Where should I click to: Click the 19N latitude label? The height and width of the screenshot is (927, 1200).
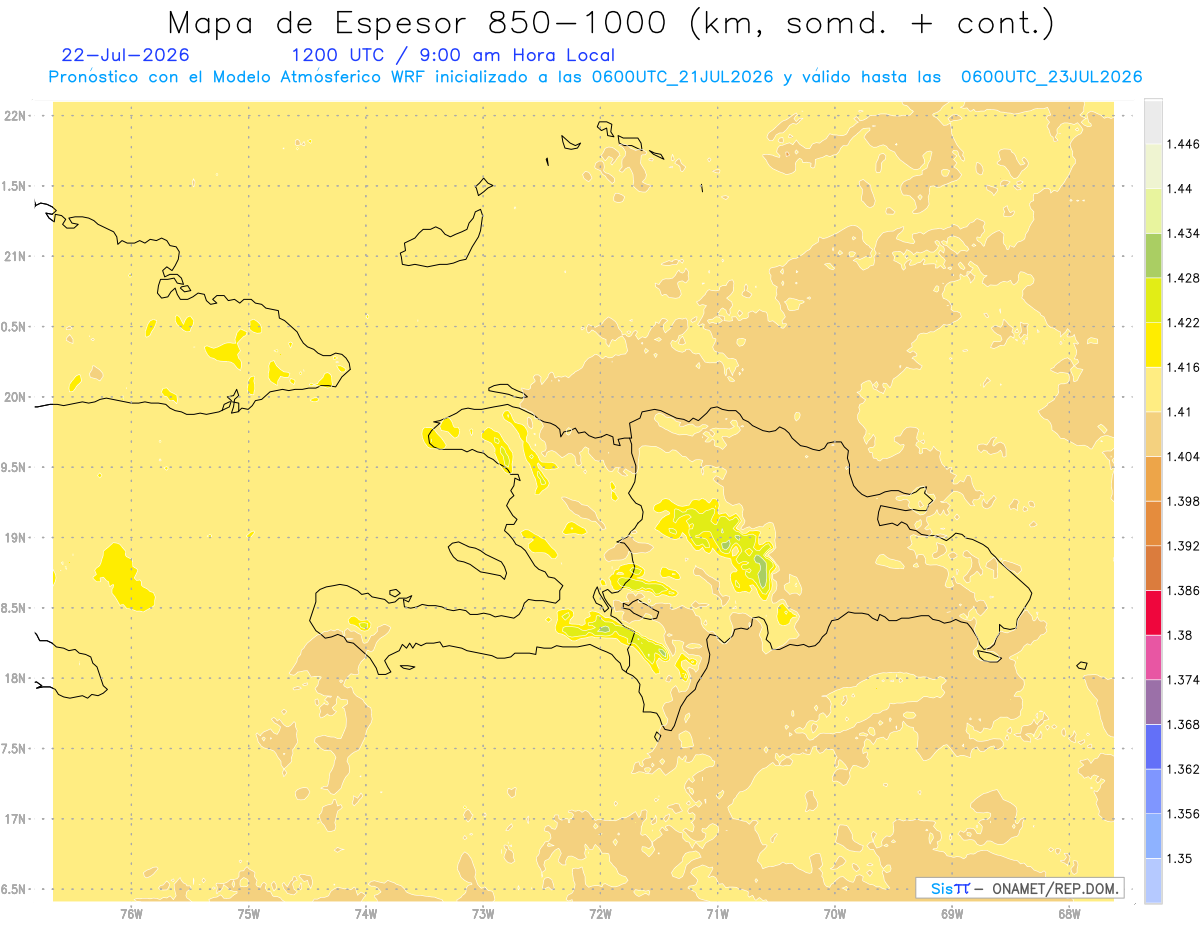pos(16,538)
